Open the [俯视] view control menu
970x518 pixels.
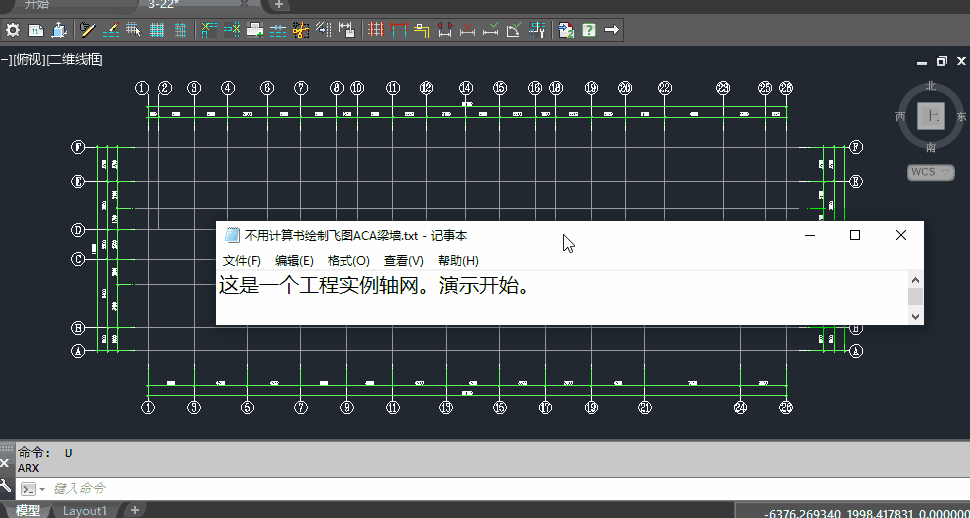[28, 60]
